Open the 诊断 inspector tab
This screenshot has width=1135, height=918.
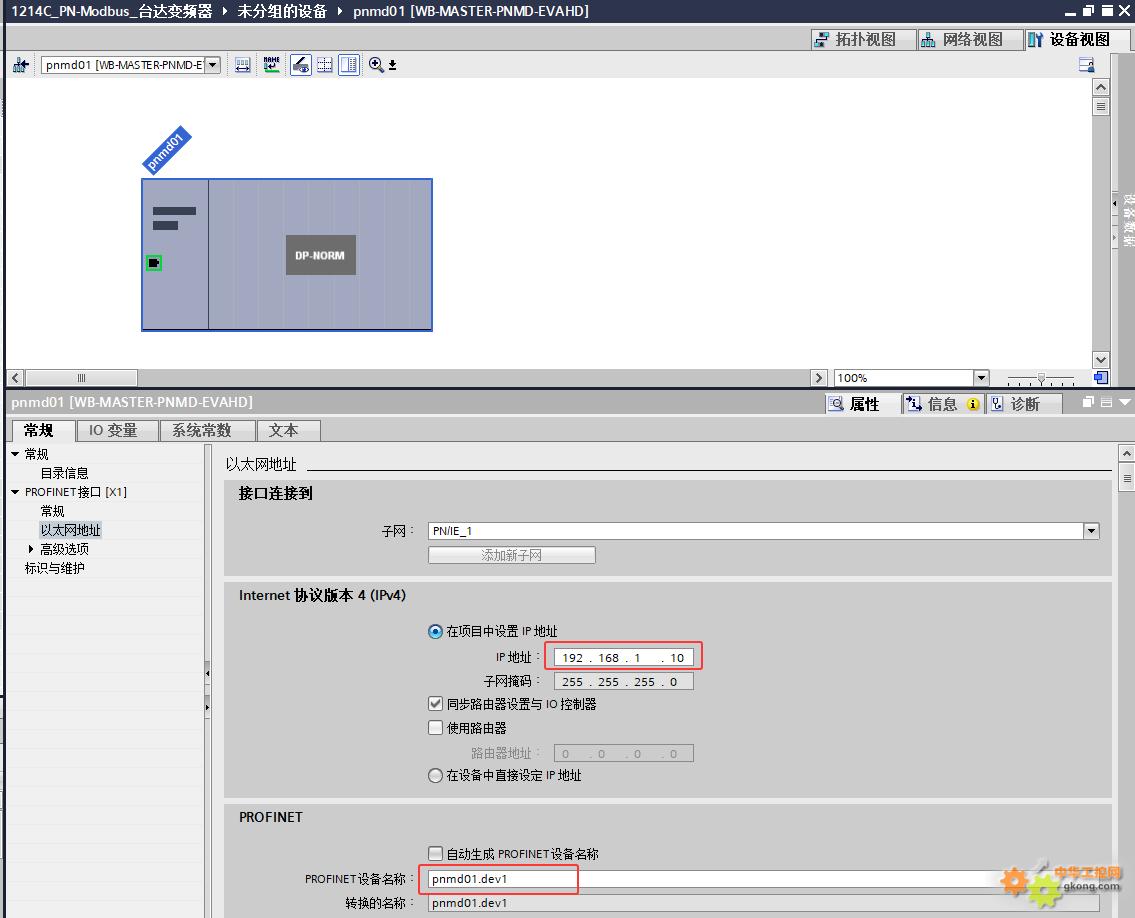tap(1014, 404)
